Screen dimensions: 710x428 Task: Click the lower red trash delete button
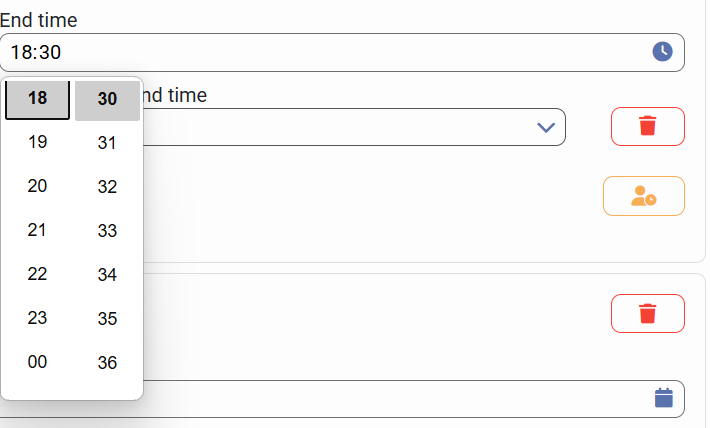point(648,313)
